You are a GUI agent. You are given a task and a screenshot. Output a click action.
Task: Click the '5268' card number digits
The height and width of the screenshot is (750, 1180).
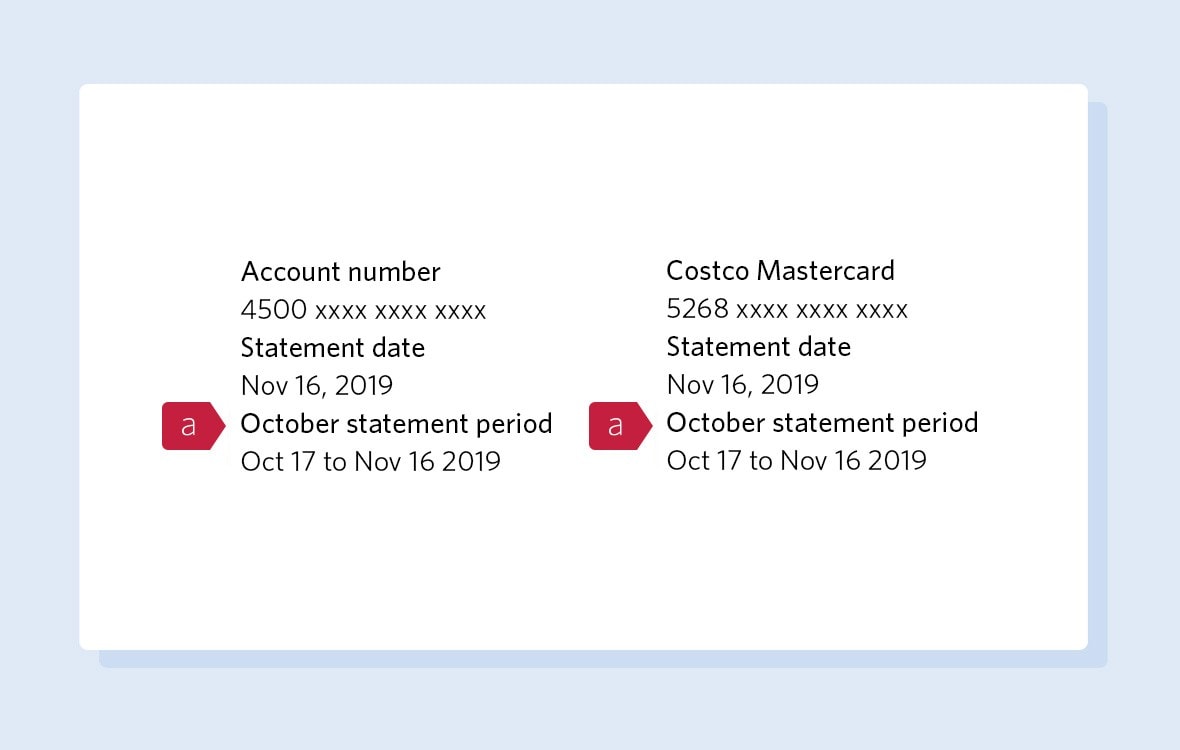tap(698, 308)
